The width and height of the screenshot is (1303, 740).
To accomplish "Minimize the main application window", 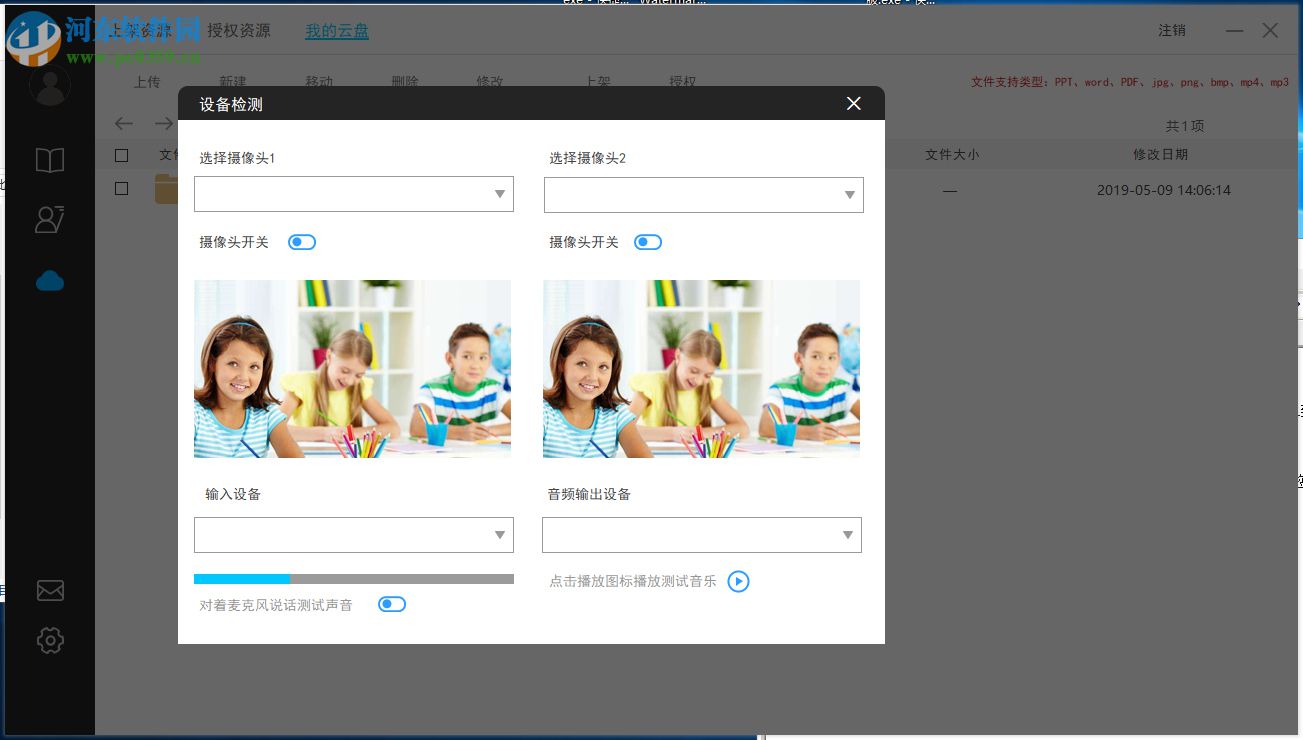I will [1234, 30].
